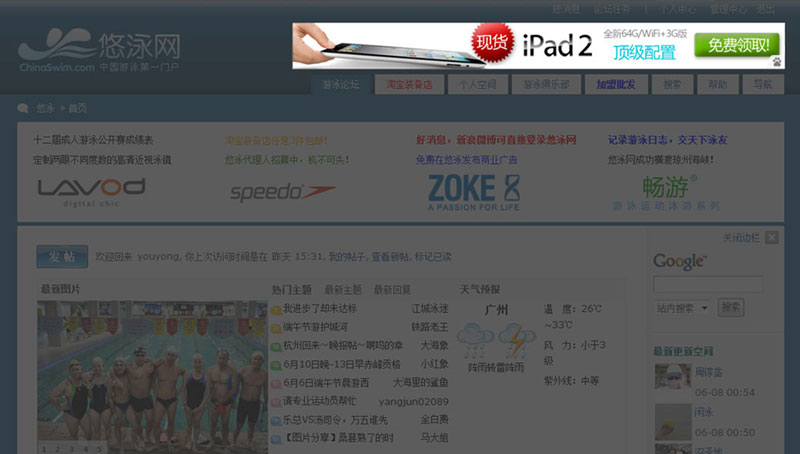Click the thread icon beside 我进步了却未达标
Image resolution: width=800 pixels, height=454 pixels.
point(276,310)
